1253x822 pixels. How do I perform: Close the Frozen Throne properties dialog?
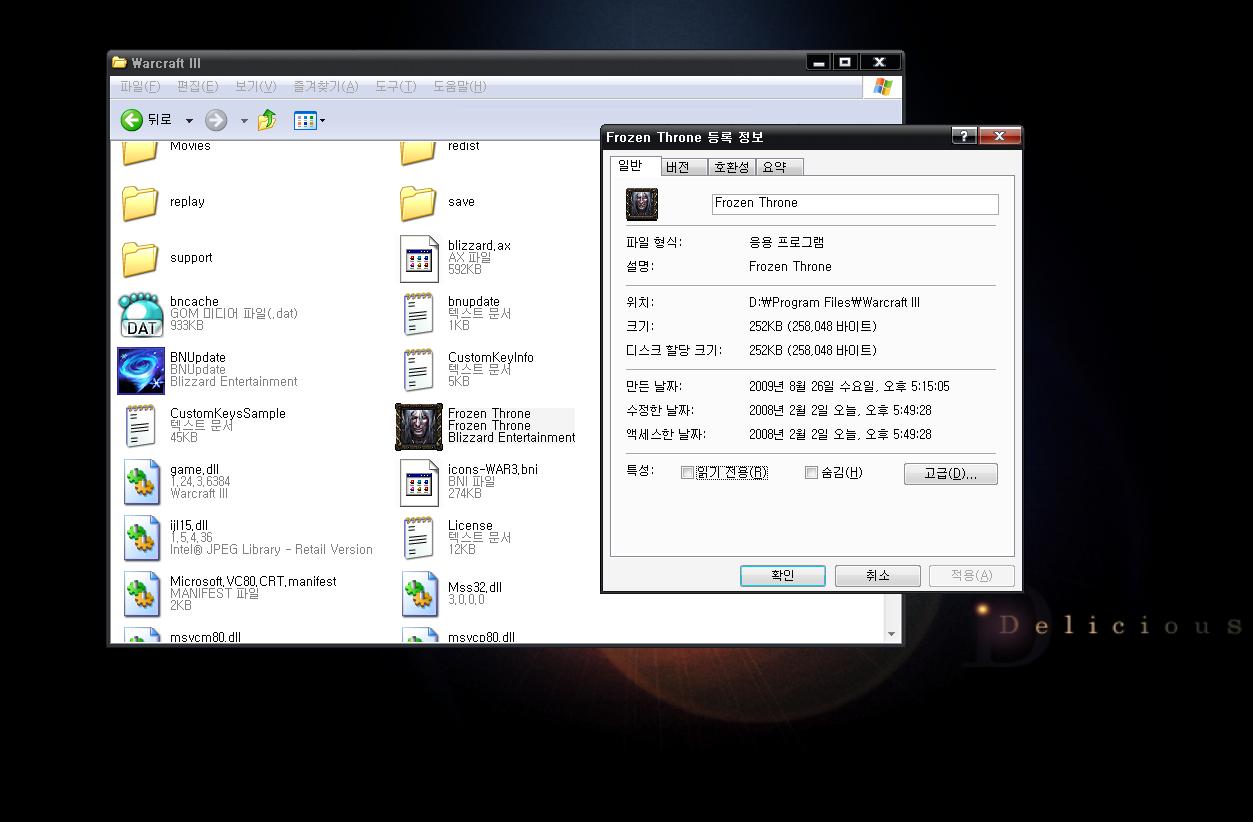coord(998,137)
